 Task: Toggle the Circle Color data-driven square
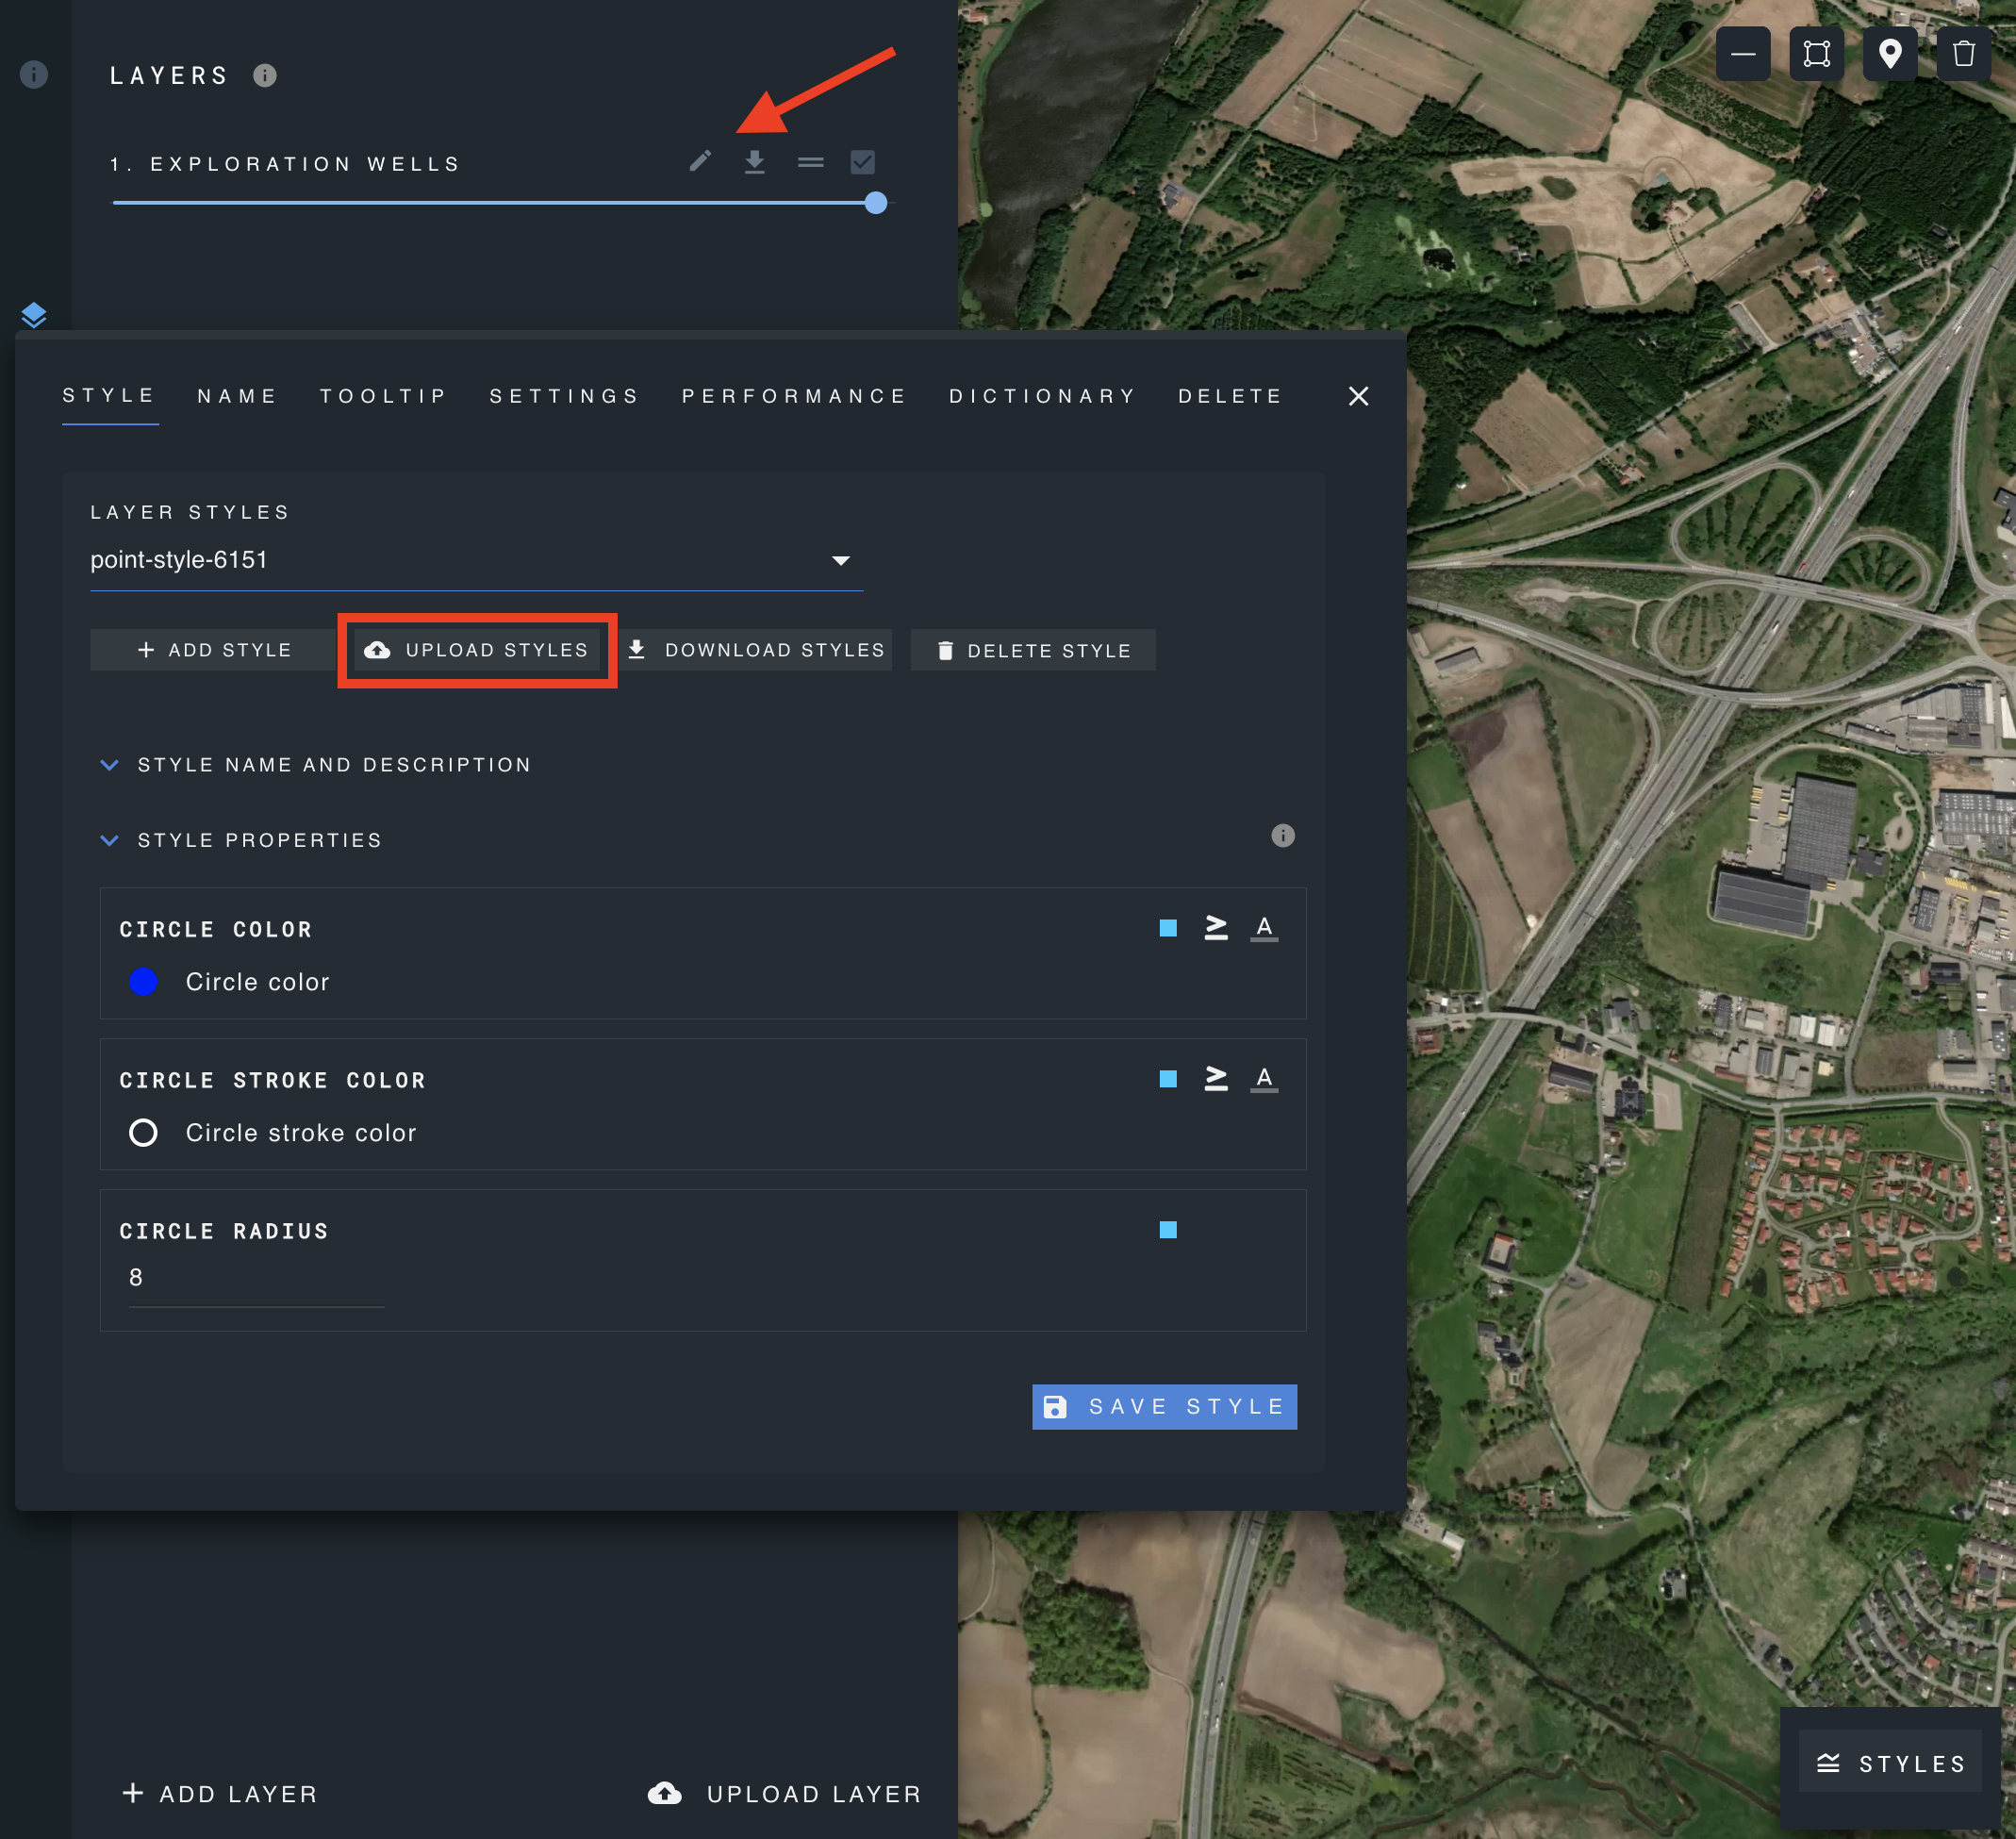(x=1168, y=929)
